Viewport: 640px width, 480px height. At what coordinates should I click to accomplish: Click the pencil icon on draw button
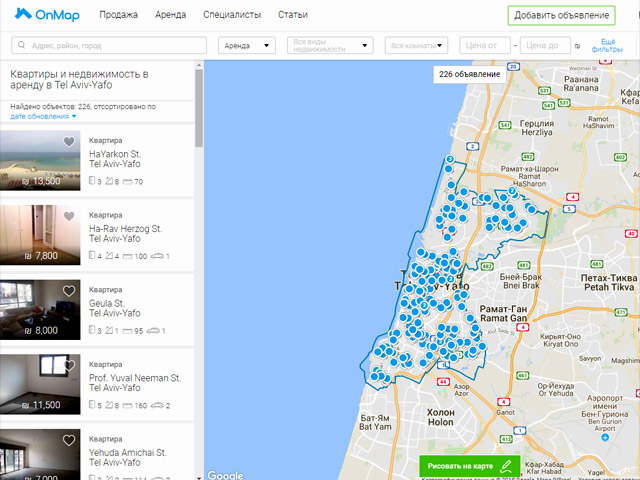coord(506,466)
